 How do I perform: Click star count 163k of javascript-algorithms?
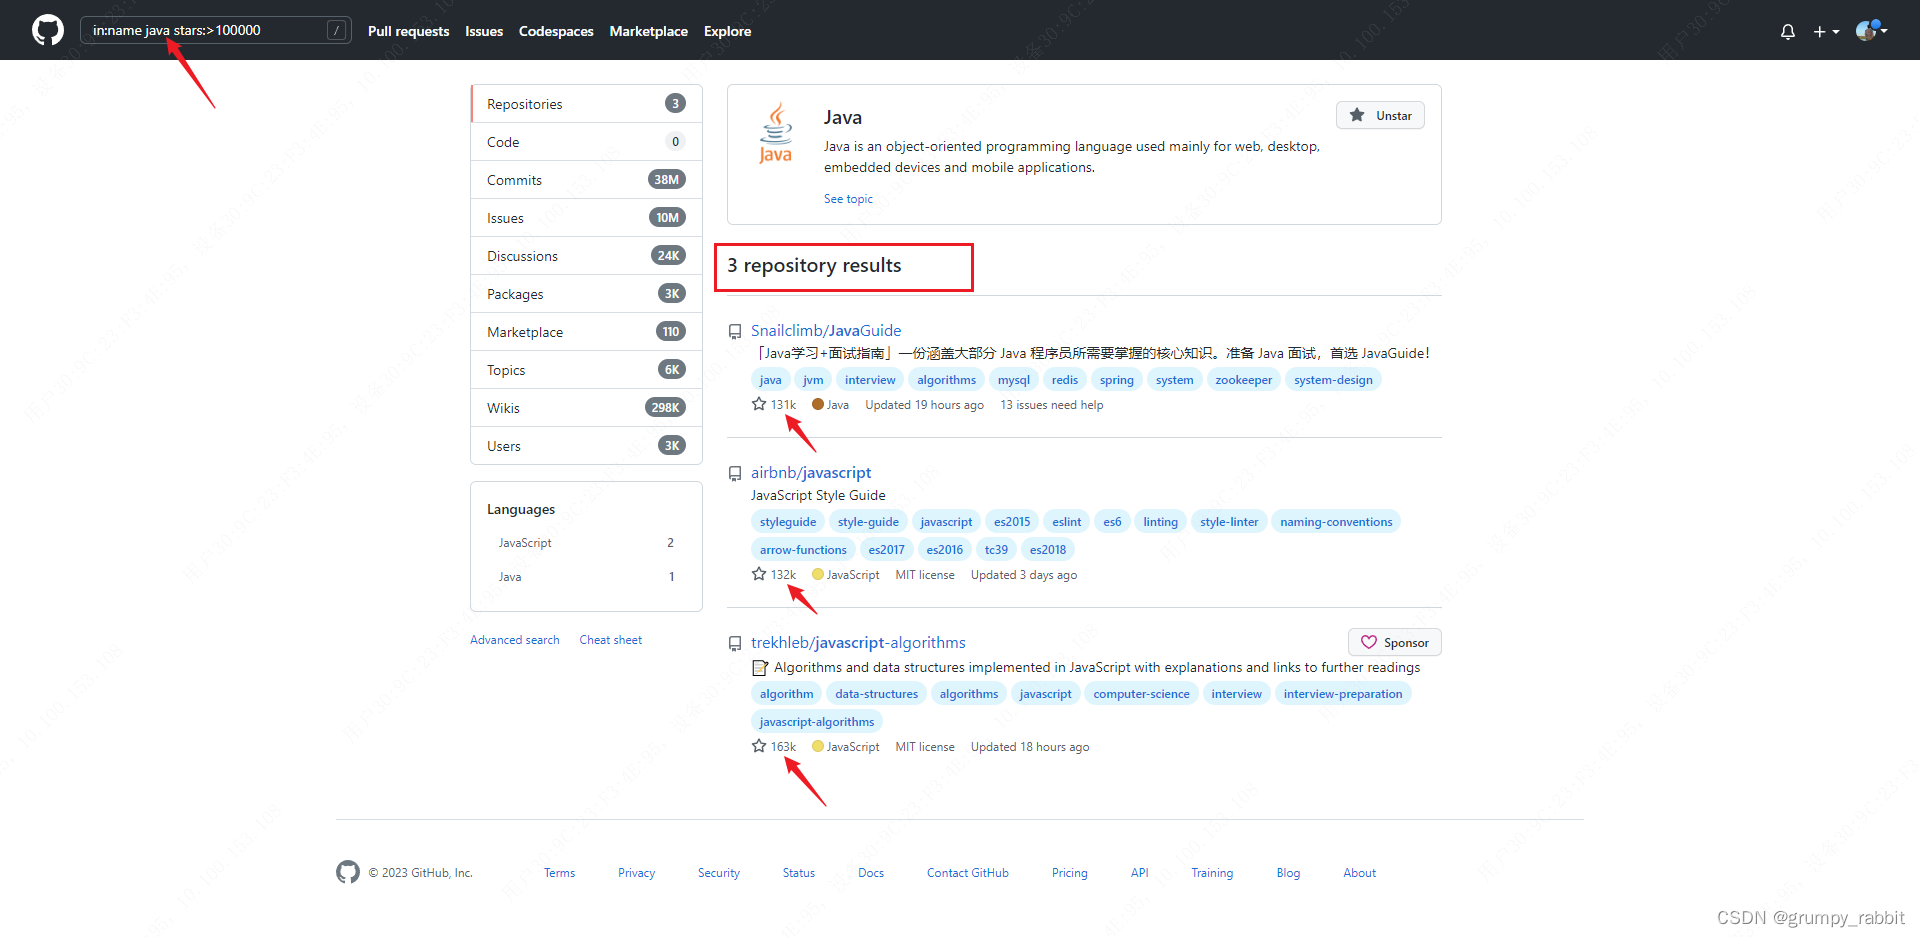pos(774,747)
